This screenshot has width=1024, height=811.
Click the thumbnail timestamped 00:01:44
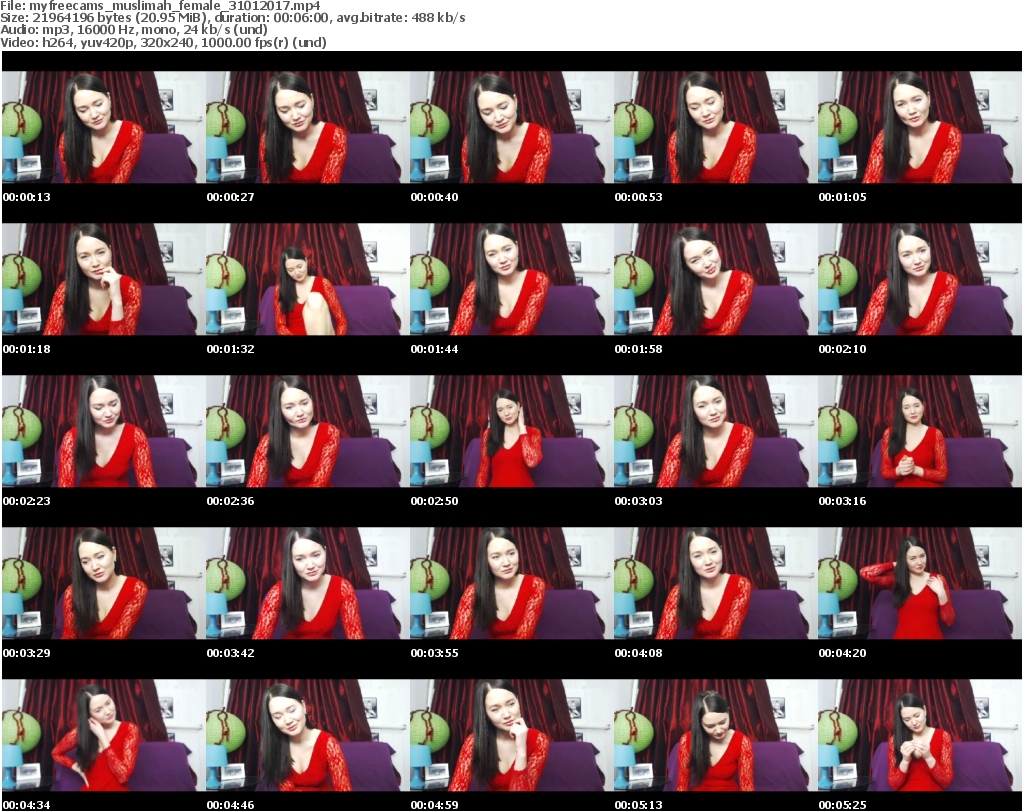click(x=512, y=279)
